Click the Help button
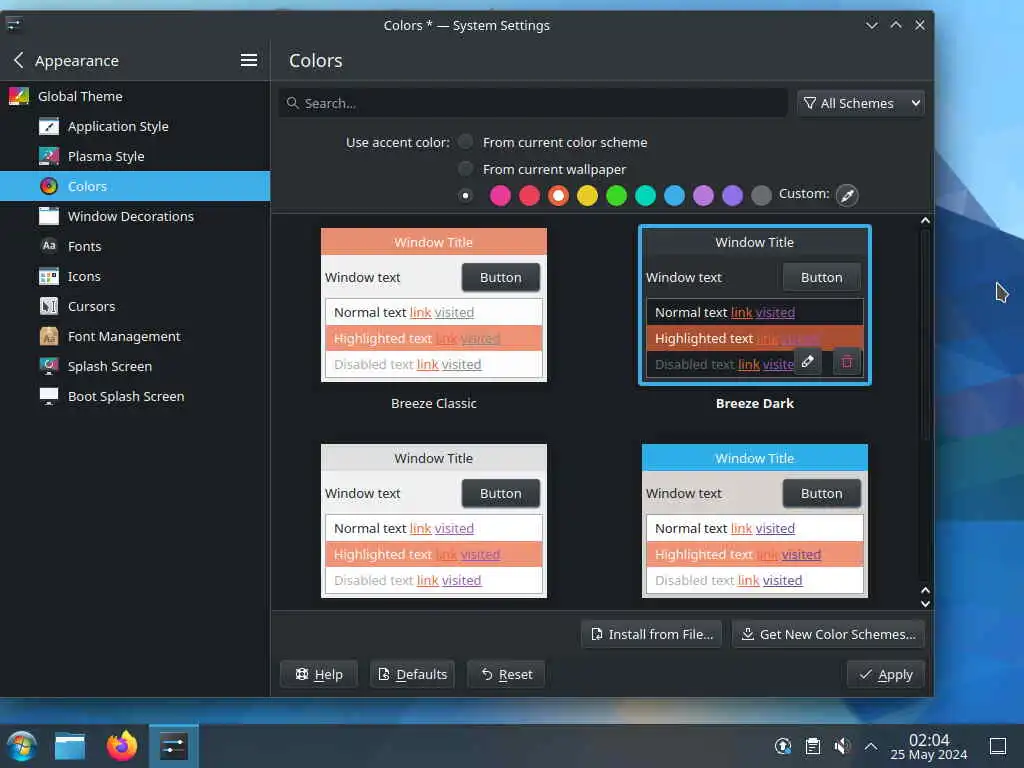This screenshot has width=1024, height=768. click(319, 674)
